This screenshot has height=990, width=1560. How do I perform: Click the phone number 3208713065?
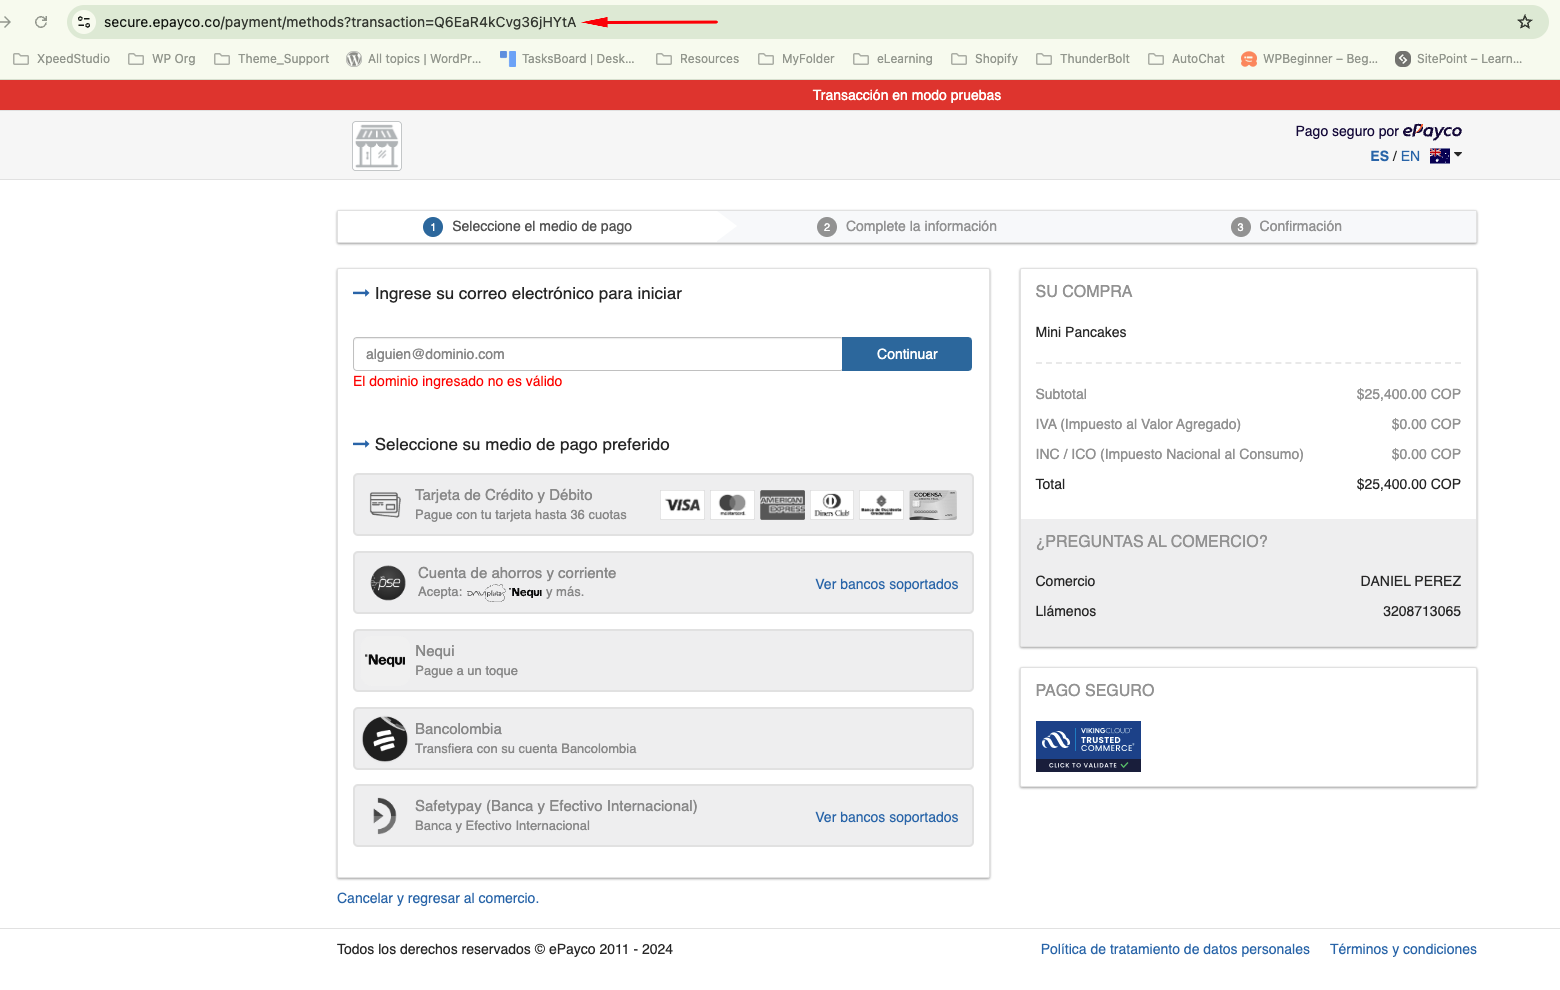[1421, 611]
